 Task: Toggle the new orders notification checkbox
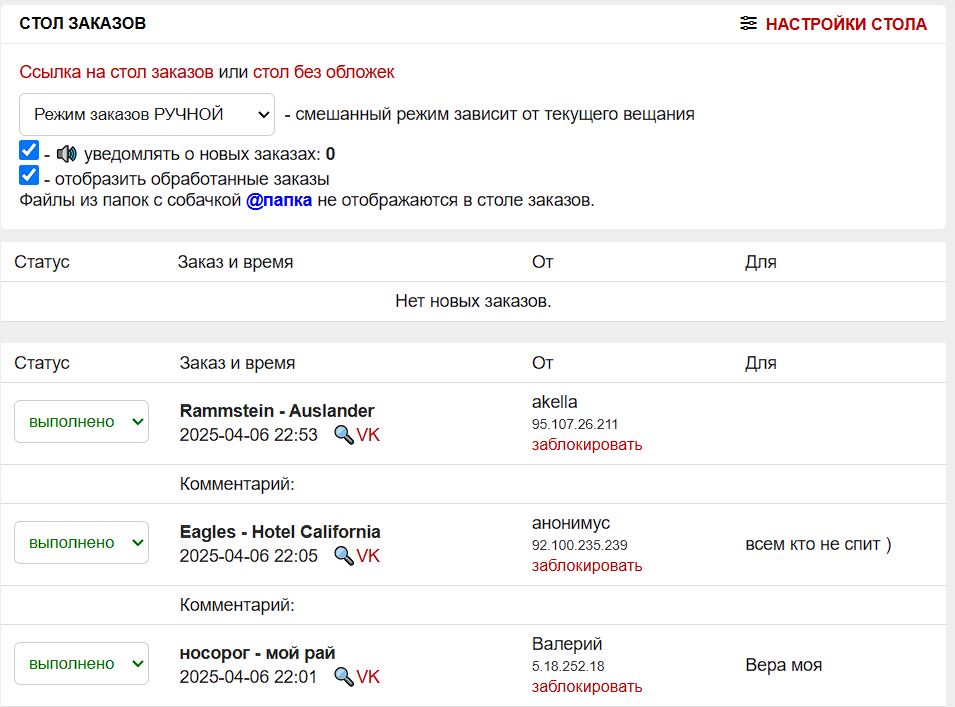point(29,152)
